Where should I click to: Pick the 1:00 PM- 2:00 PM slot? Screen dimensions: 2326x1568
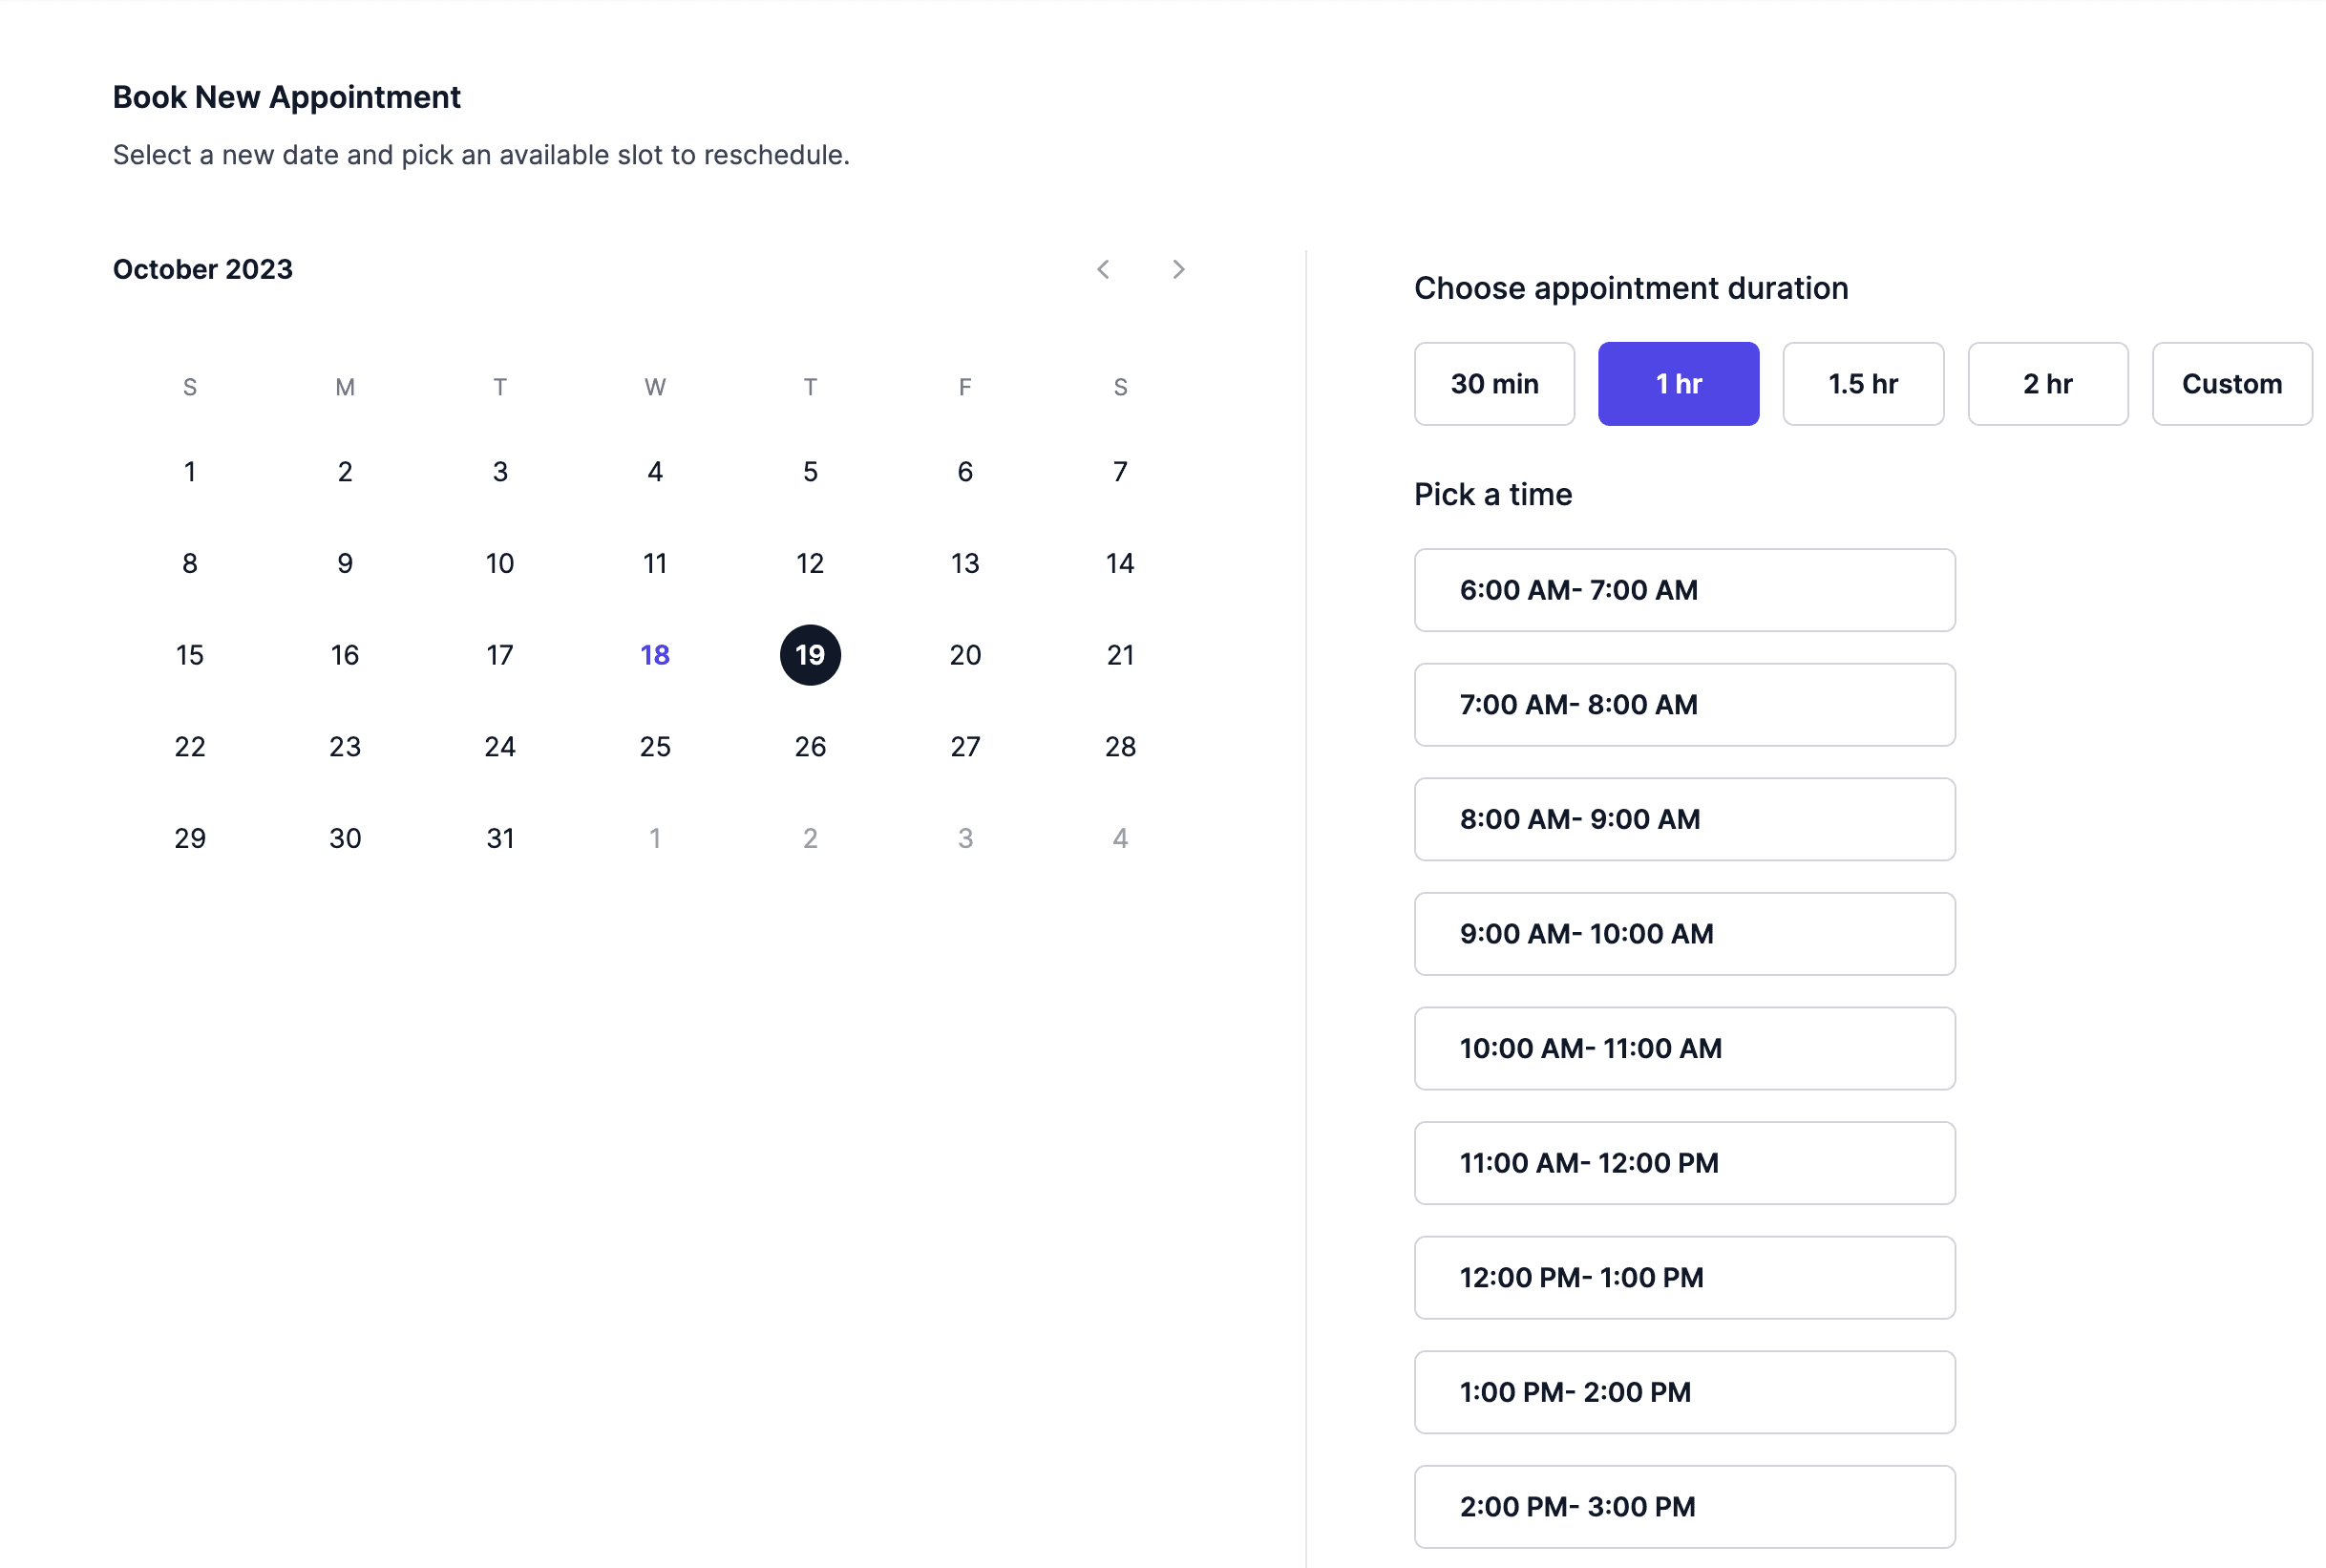1684,1392
